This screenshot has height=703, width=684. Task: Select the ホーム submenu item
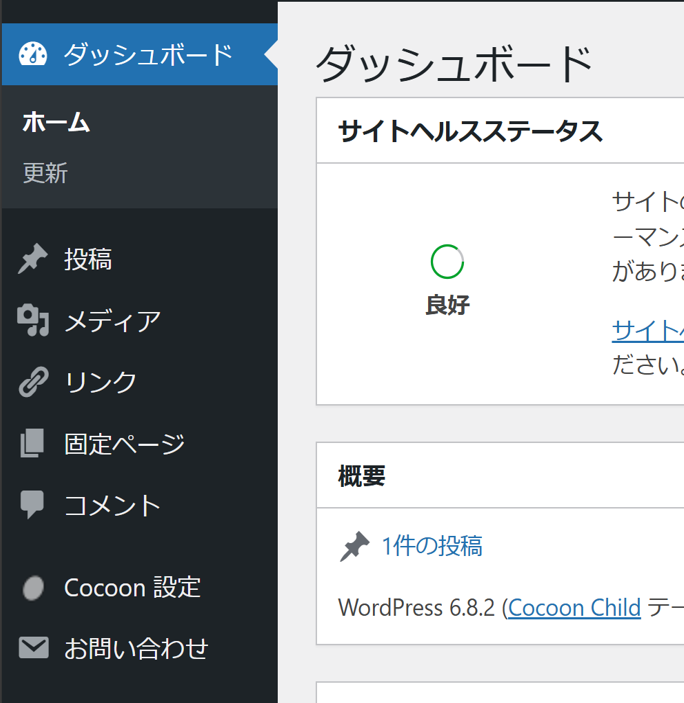[56, 123]
